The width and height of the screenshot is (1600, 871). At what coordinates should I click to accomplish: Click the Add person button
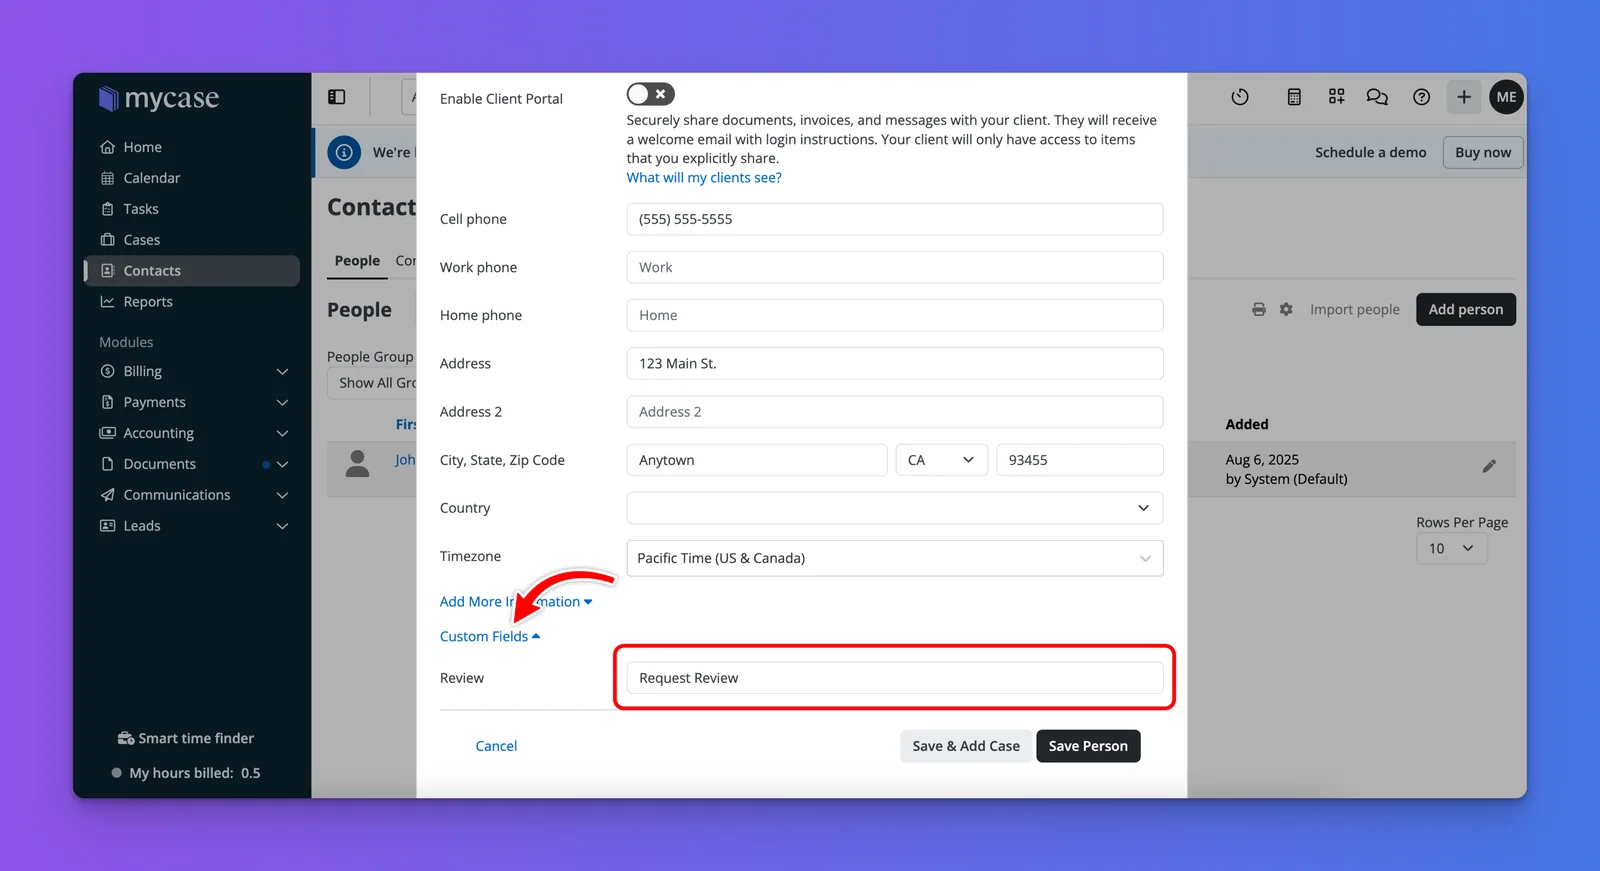pos(1466,310)
